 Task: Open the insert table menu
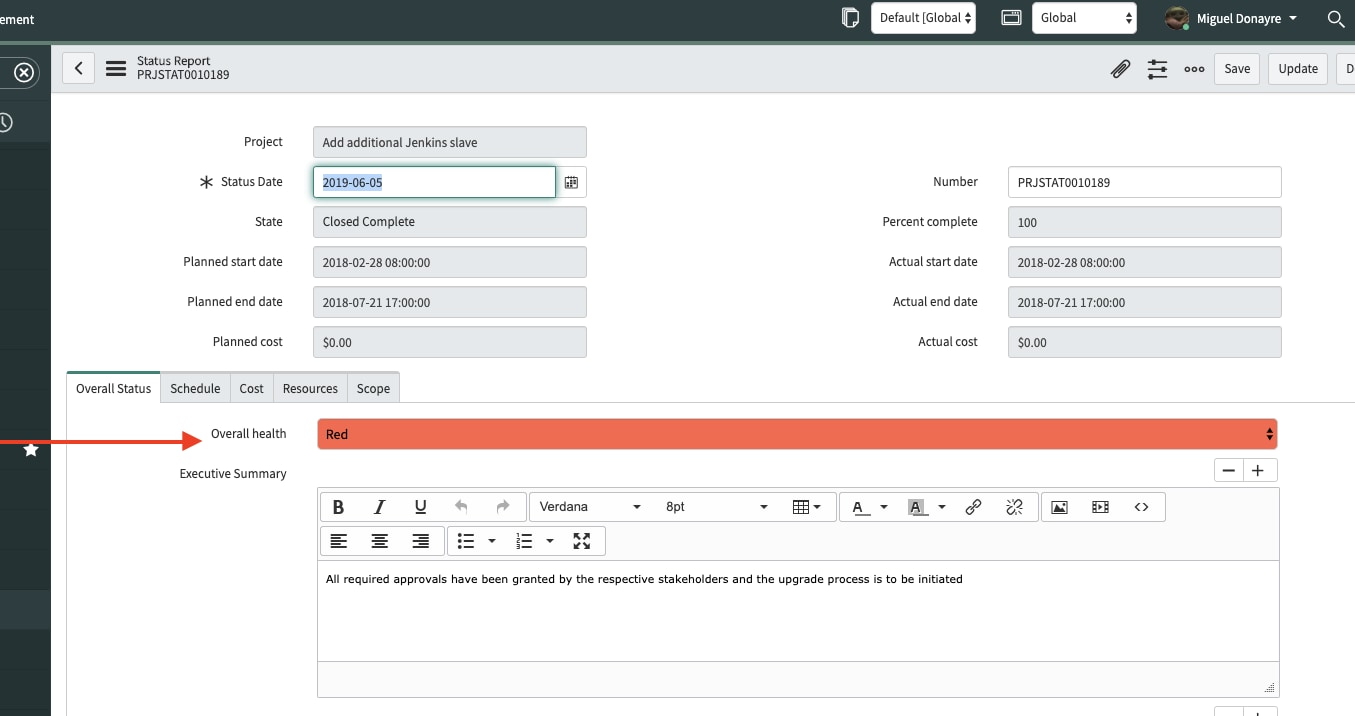(806, 507)
